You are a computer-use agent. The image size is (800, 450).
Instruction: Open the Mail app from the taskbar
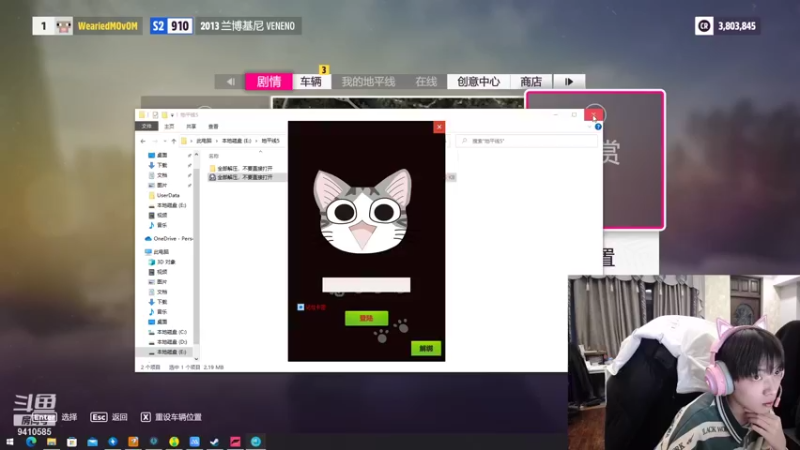coord(92,442)
